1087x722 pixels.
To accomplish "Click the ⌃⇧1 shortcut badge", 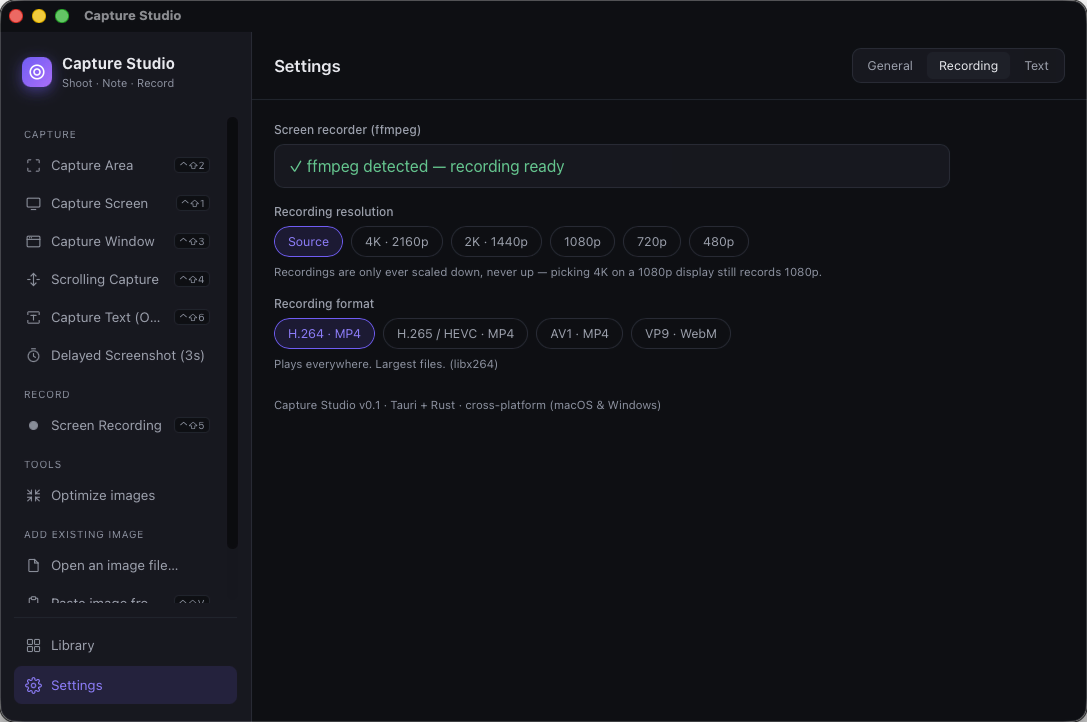I will (193, 204).
